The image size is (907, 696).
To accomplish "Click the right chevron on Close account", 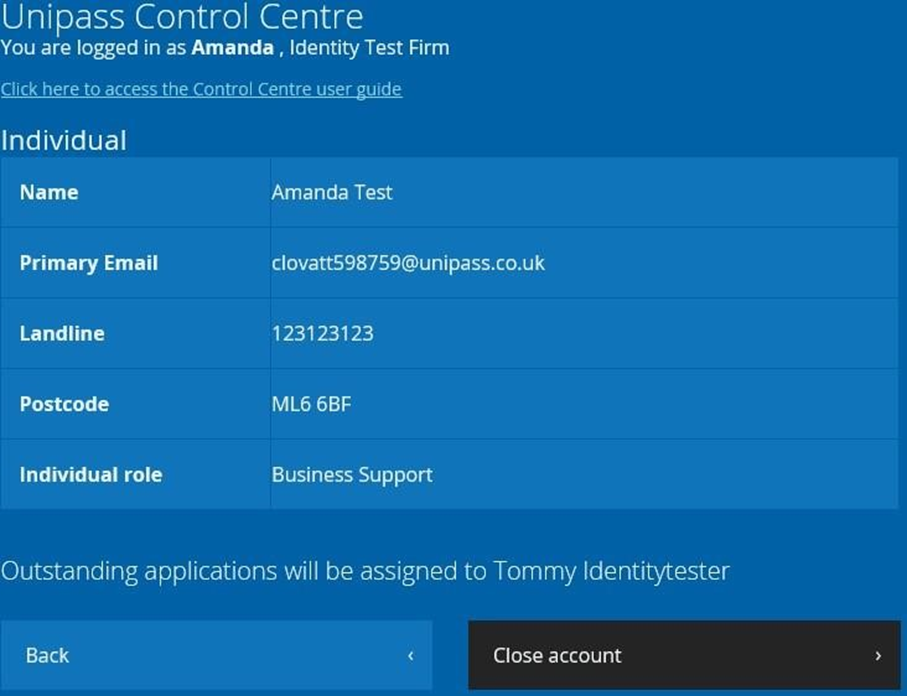I will [878, 656].
